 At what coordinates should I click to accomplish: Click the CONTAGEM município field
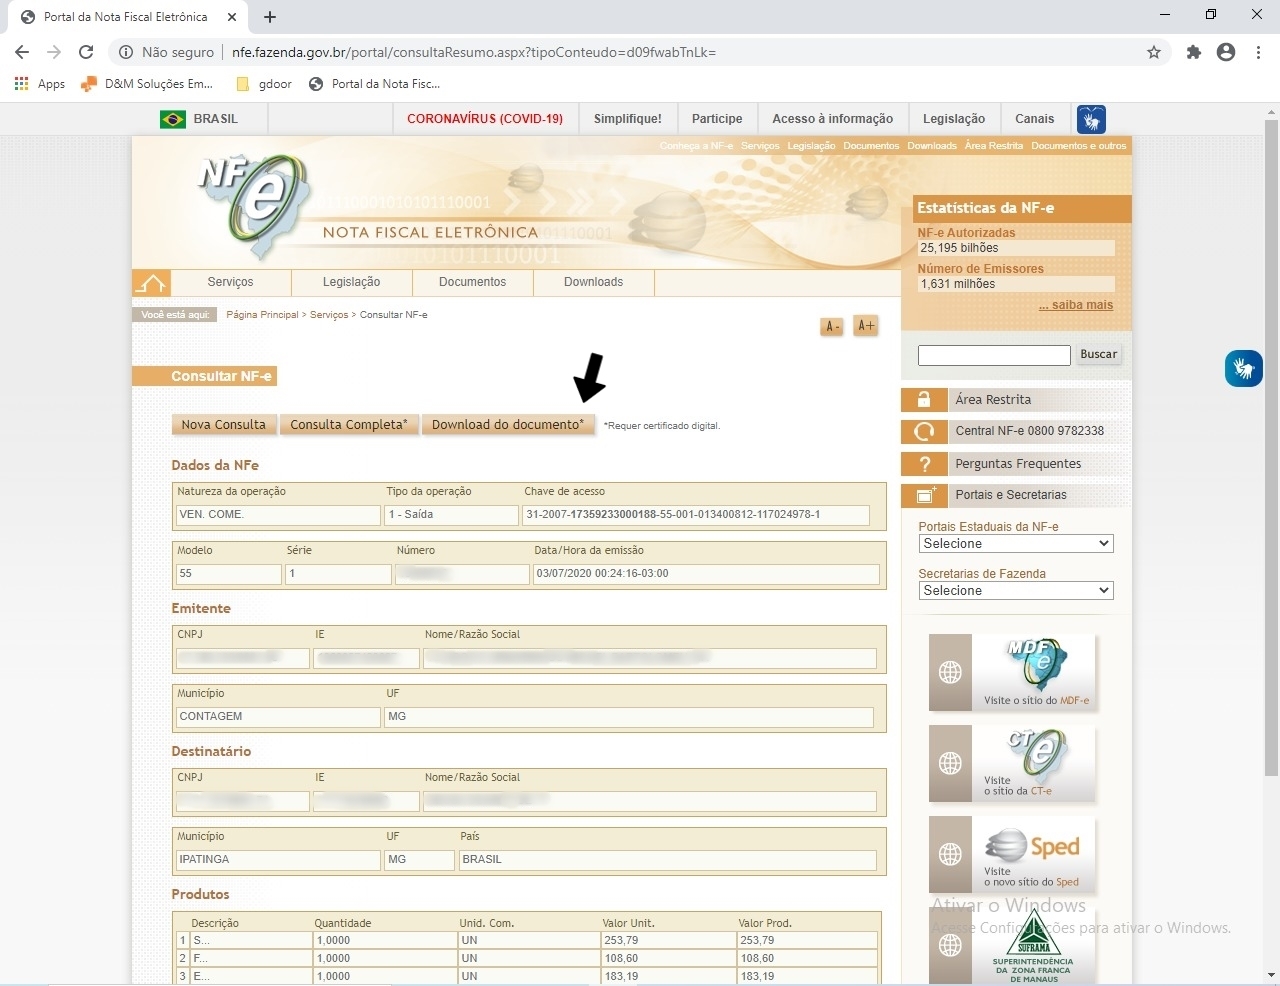point(278,717)
